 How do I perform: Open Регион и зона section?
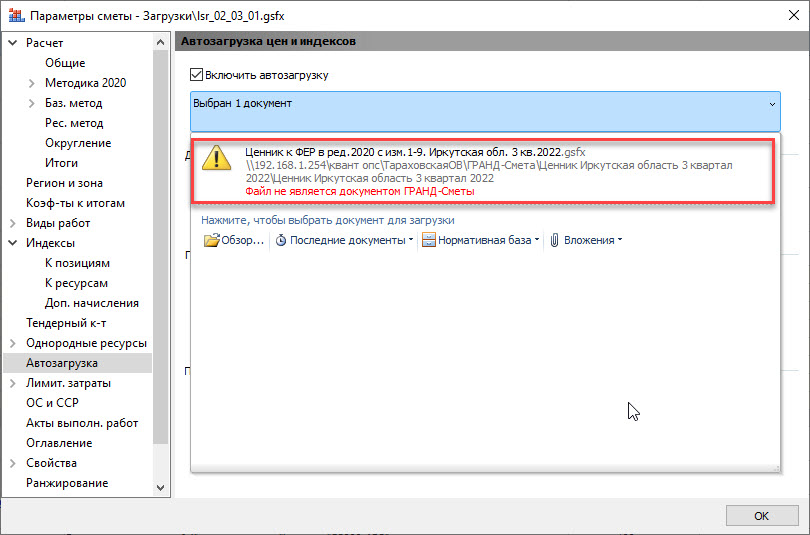(x=65, y=183)
